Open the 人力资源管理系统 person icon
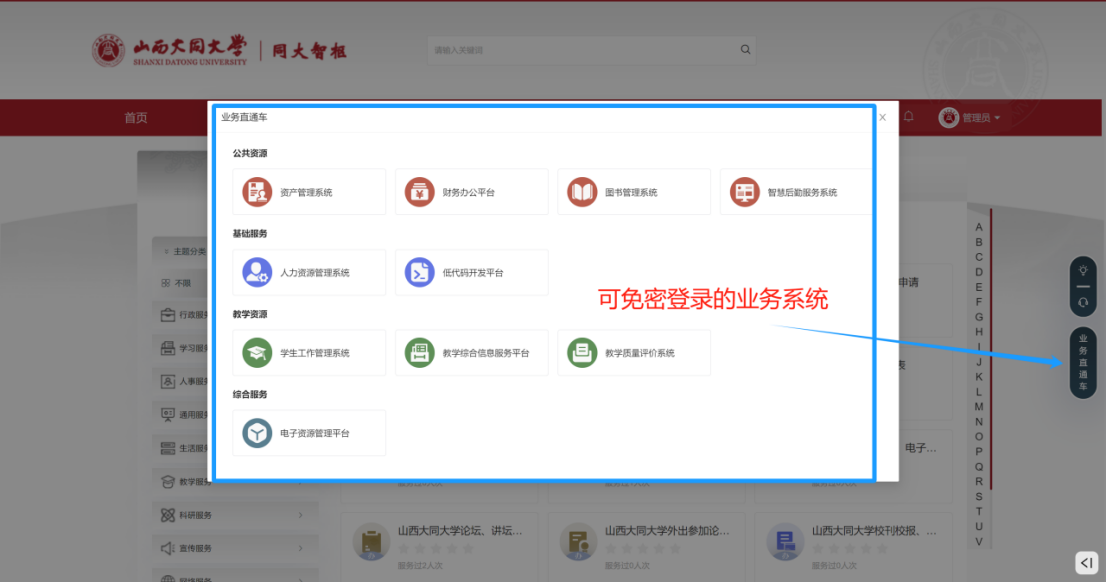 pyautogui.click(x=258, y=272)
